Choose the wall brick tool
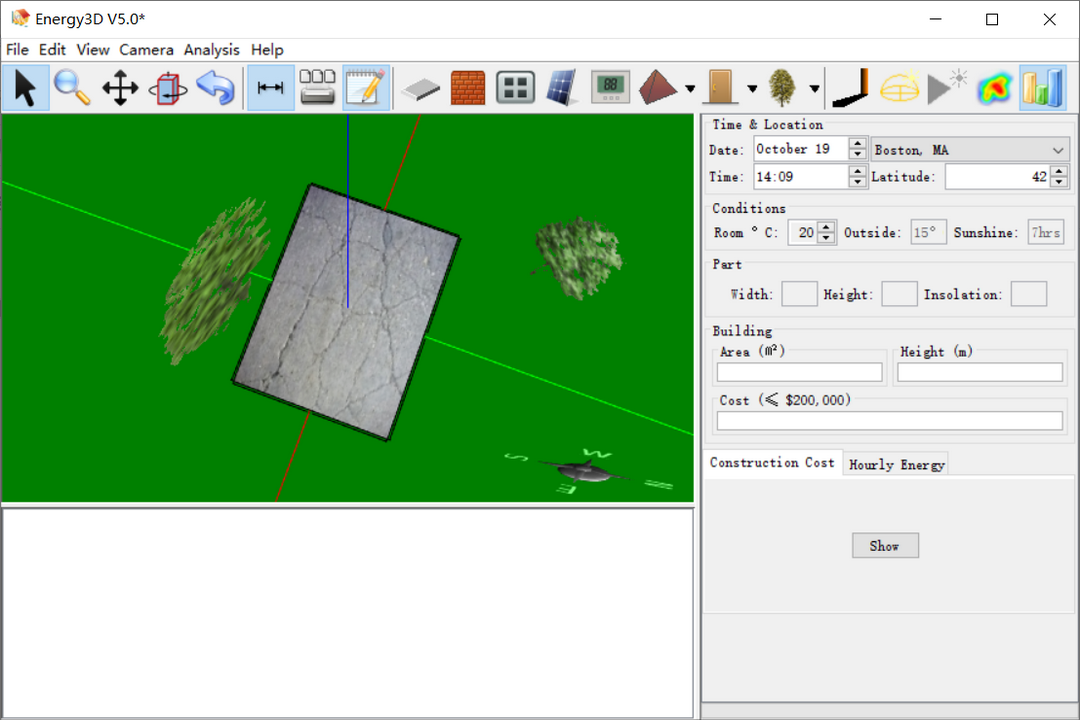 tap(467, 88)
